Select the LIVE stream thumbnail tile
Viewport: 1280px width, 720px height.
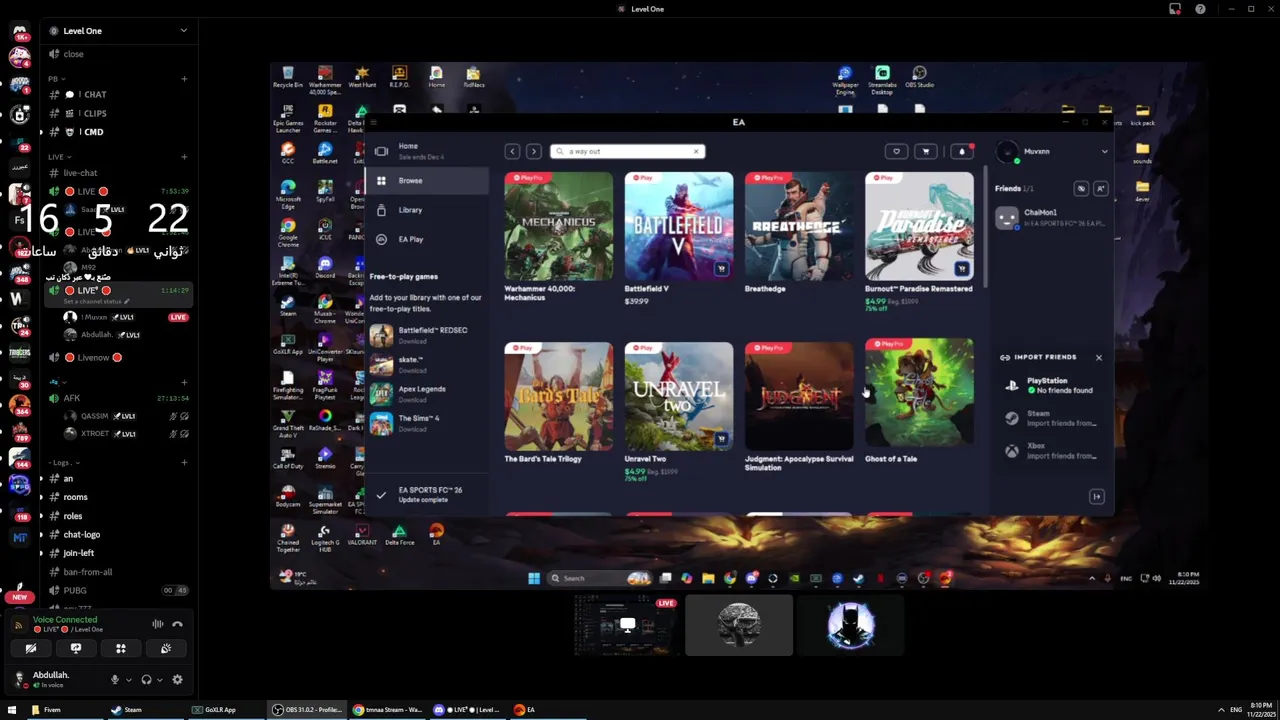coord(627,626)
